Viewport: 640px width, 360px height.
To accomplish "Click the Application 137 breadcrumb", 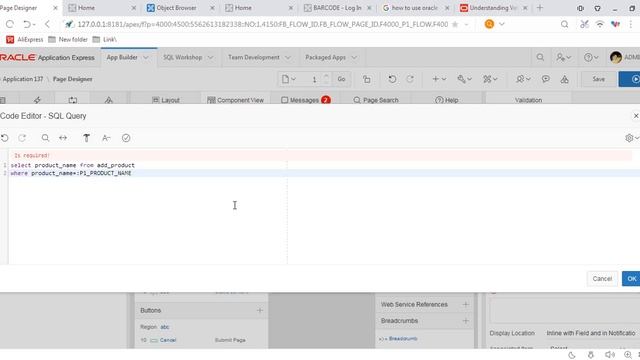I will [22, 79].
